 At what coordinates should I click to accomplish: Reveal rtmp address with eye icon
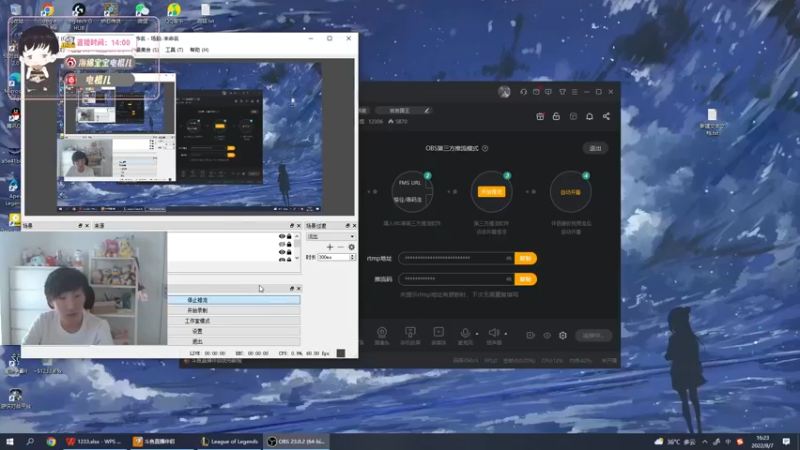click(509, 258)
